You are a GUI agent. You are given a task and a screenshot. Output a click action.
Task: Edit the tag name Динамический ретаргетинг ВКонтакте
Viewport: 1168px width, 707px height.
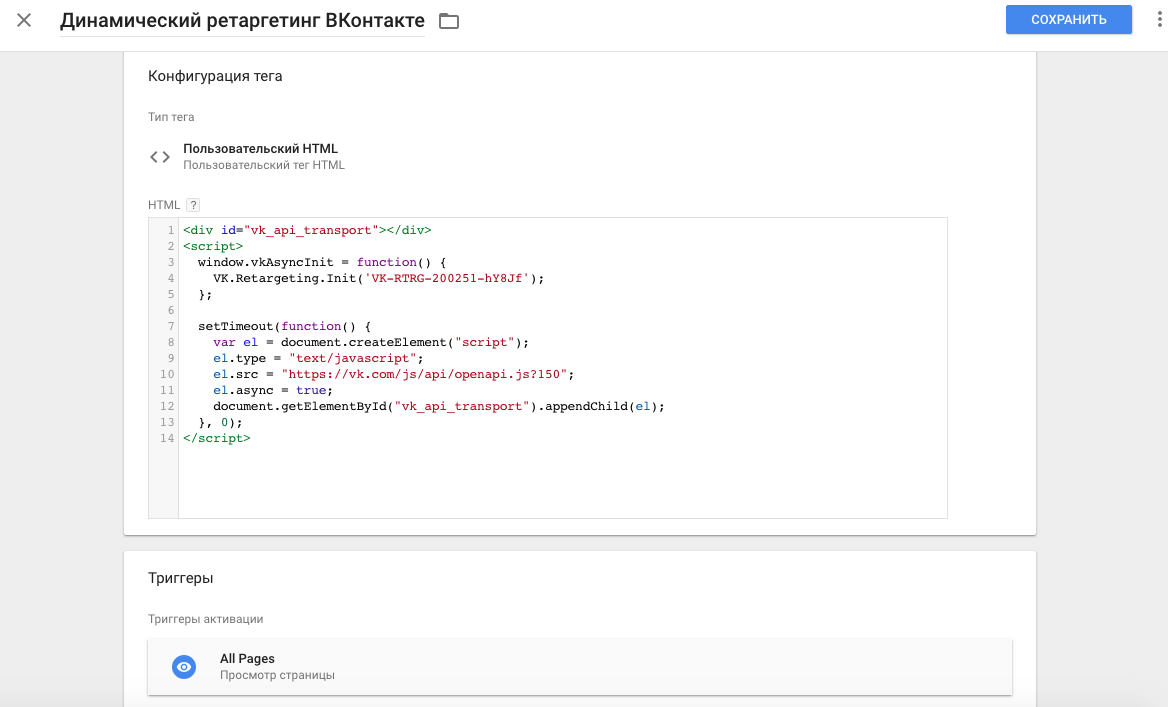[242, 21]
